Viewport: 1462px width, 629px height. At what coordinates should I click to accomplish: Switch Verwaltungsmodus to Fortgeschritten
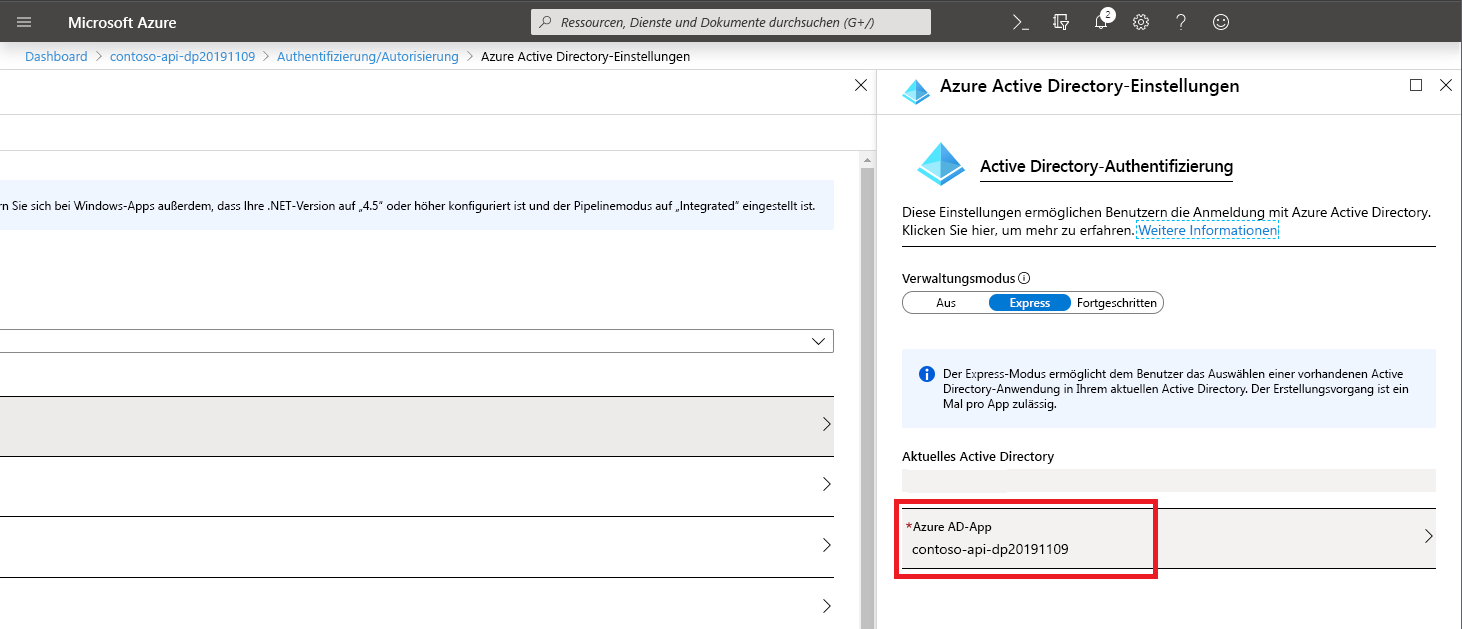(1117, 302)
